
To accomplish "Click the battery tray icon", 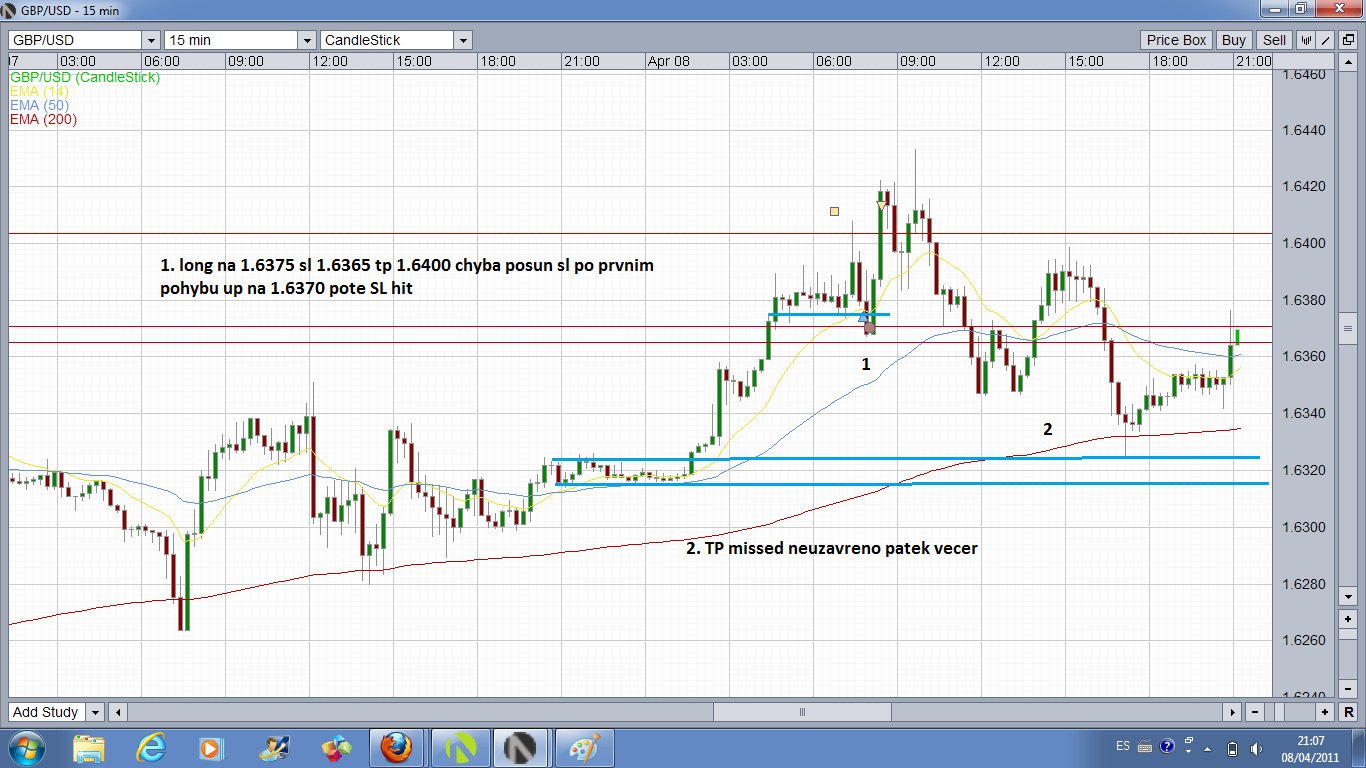I will click(1233, 748).
